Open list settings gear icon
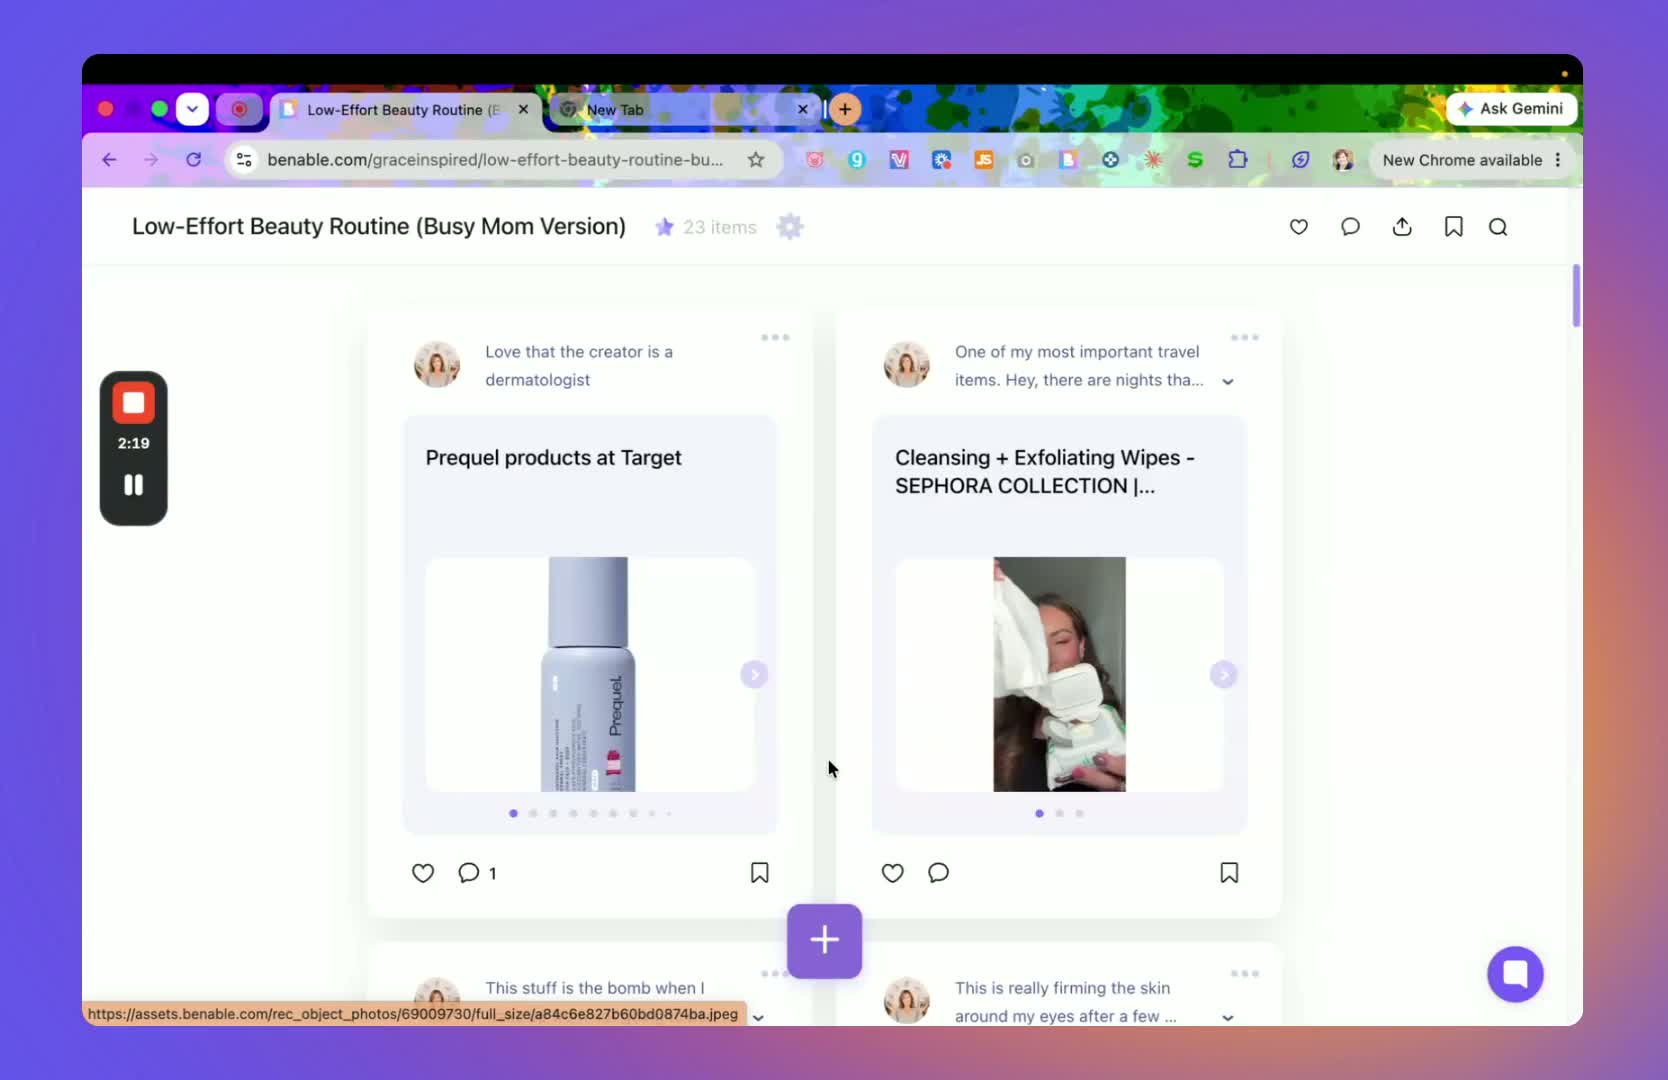 (x=790, y=227)
